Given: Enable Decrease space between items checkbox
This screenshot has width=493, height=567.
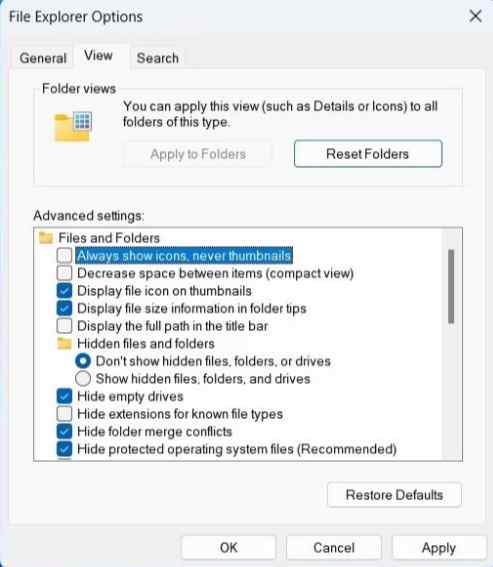Looking at the screenshot, I should pos(64,273).
